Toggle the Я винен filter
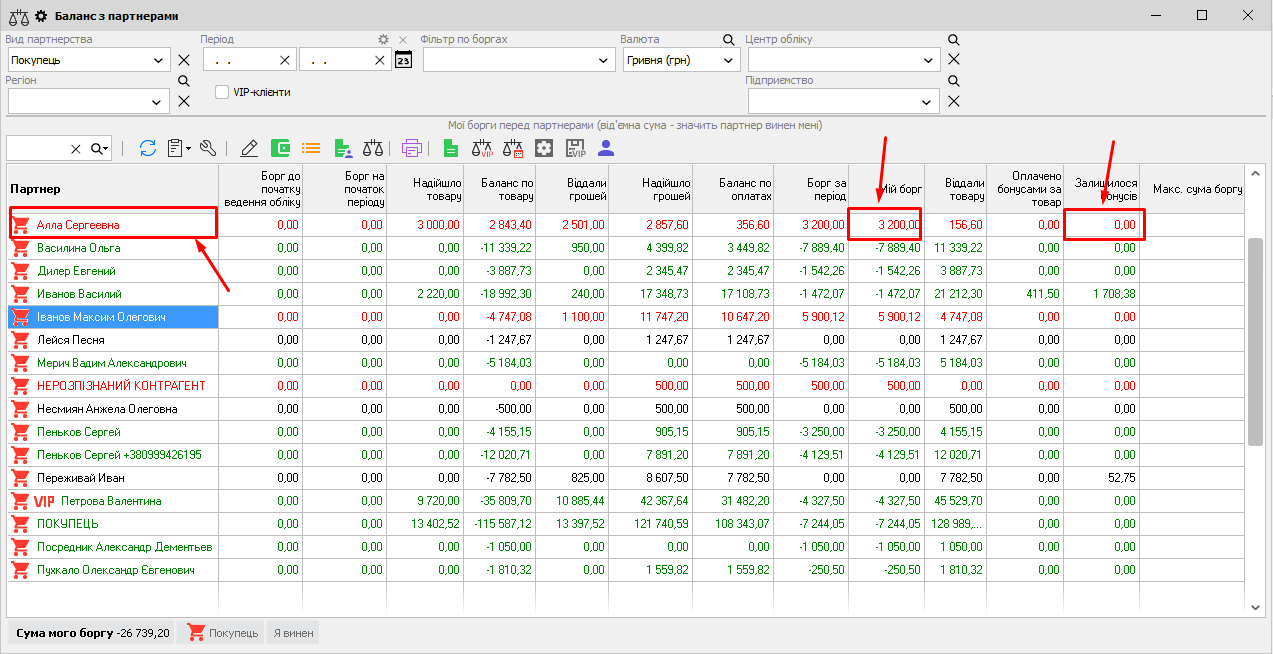Image resolution: width=1273 pixels, height=654 pixels. [x=293, y=632]
